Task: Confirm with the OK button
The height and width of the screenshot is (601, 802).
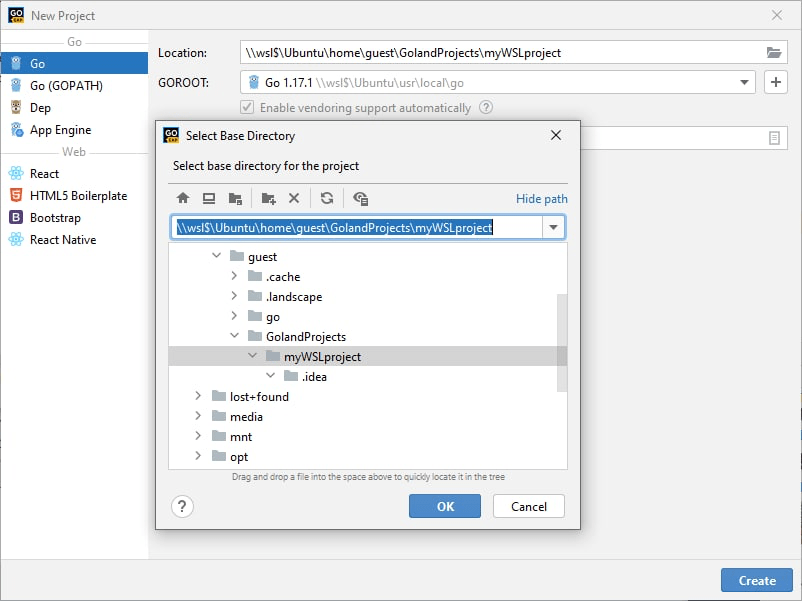Action: [444, 506]
